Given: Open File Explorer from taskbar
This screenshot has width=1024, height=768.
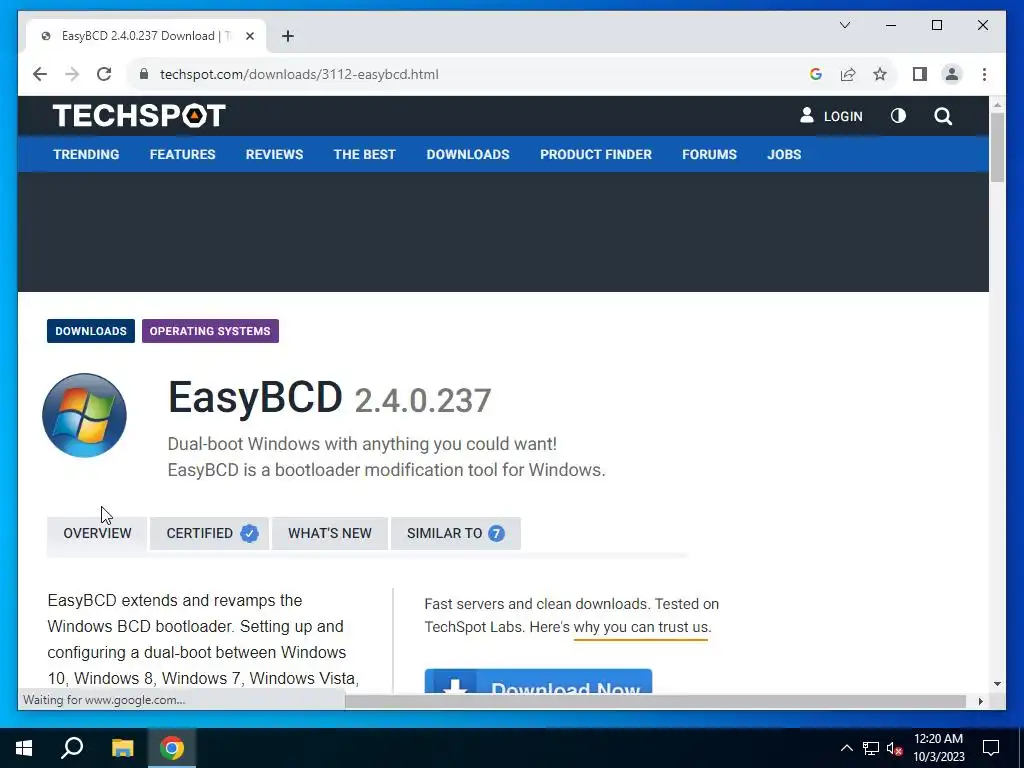Looking at the screenshot, I should pos(122,748).
